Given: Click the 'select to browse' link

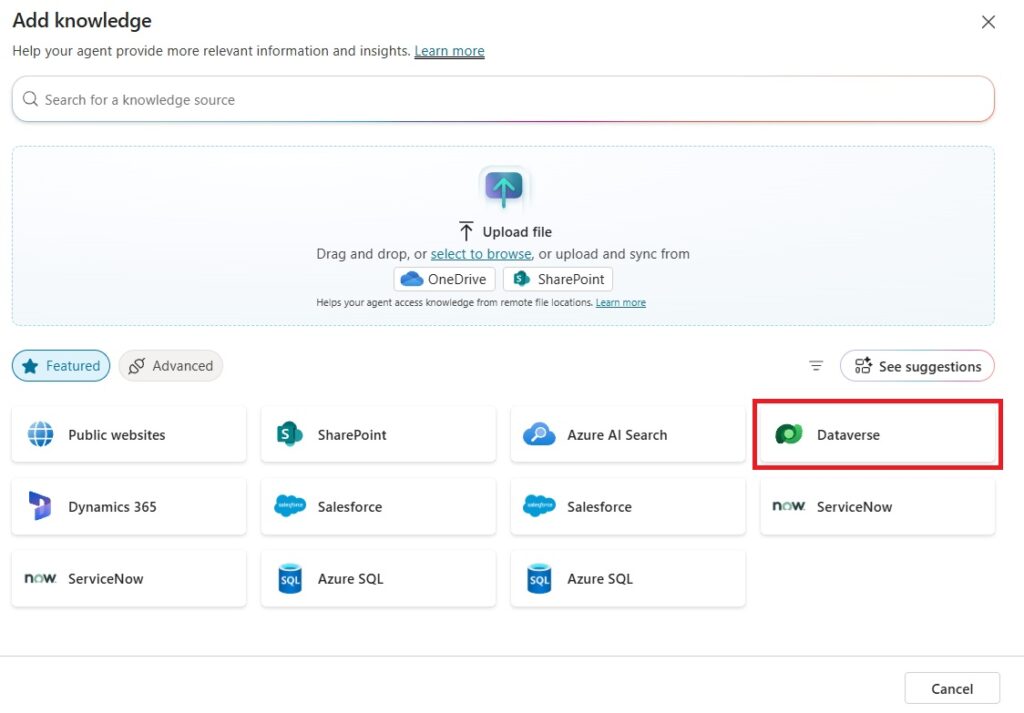Looking at the screenshot, I should pos(481,254).
